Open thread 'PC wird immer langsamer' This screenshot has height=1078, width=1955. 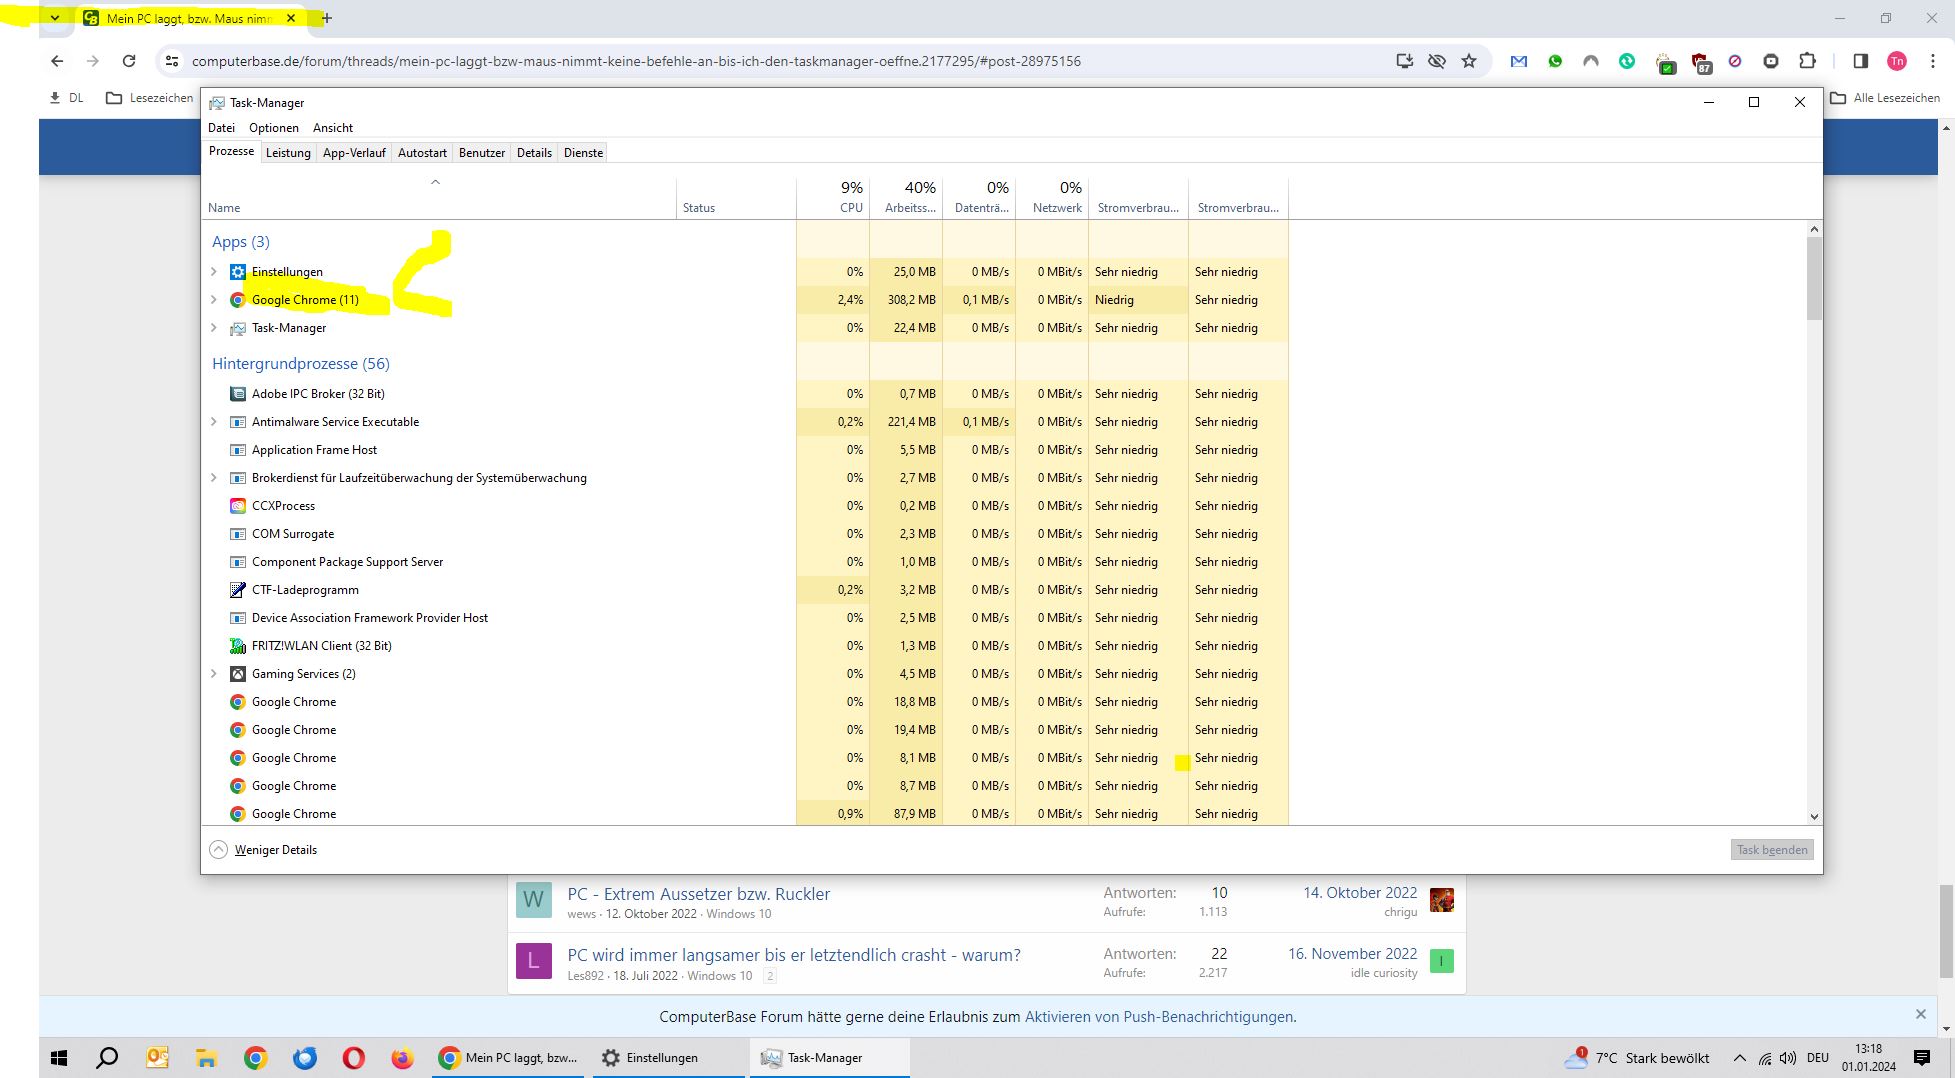[794, 955]
